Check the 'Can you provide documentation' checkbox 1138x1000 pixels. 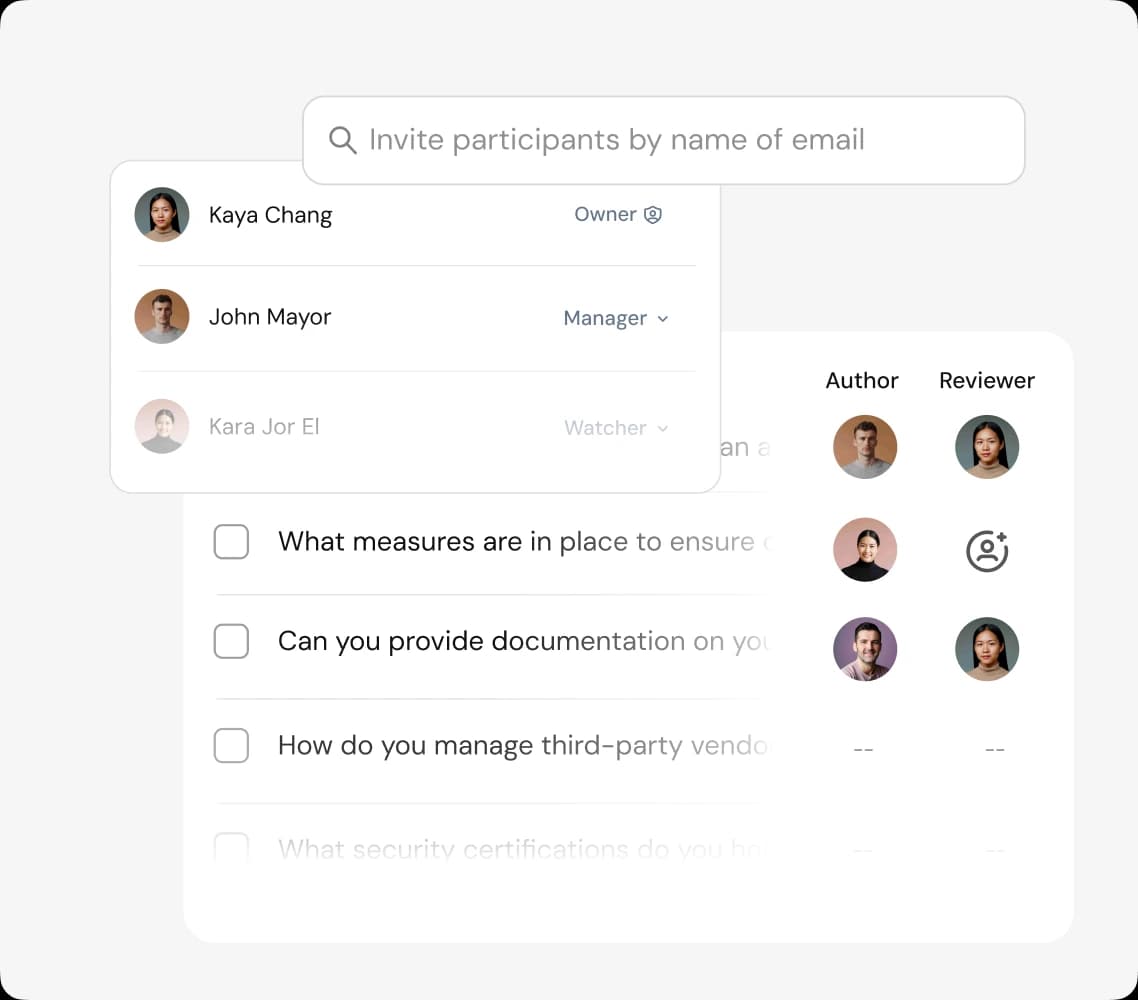point(232,642)
